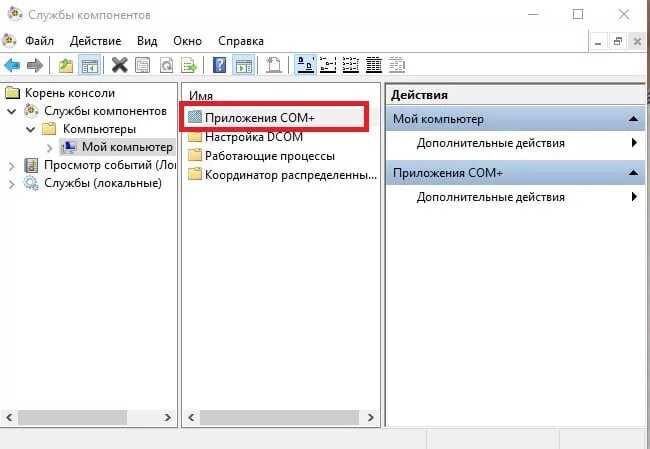Click Приложения COM+ header in Действия
Image resolution: width=650 pixels, height=449 pixels.
coord(515,172)
